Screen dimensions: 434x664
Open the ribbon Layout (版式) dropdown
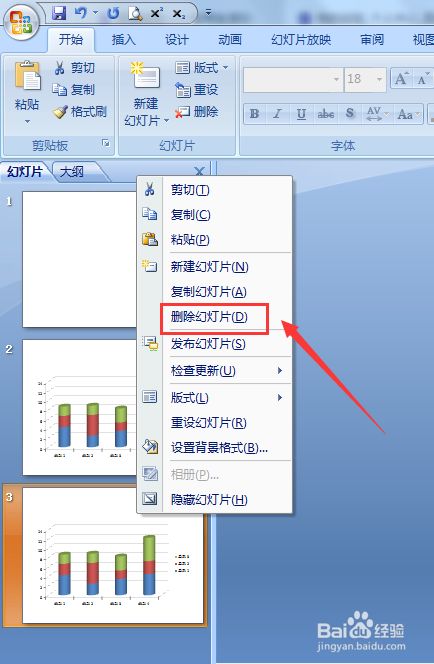[x=202, y=68]
